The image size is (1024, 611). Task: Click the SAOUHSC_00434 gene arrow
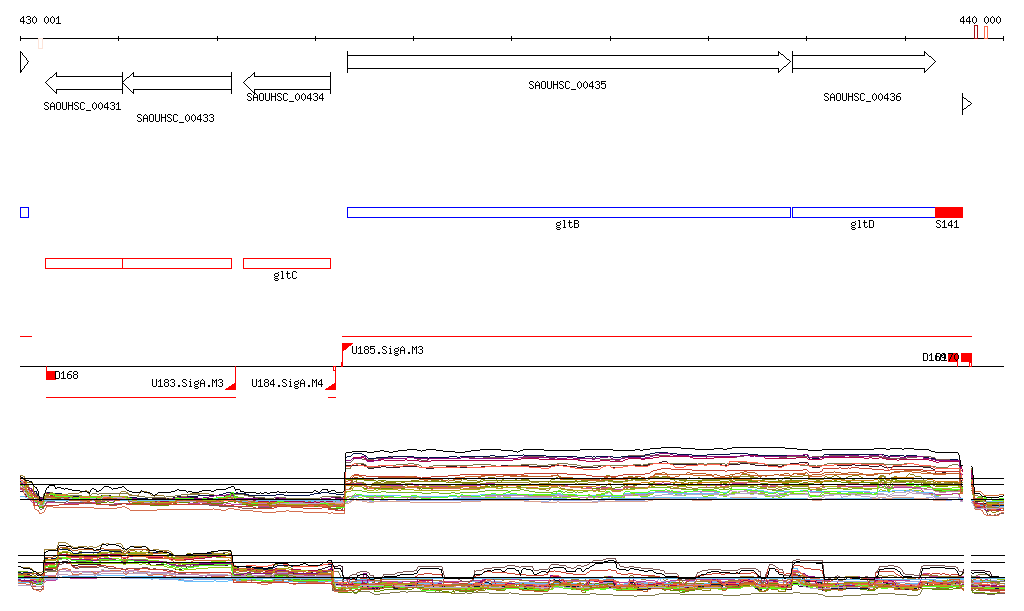pyautogui.click(x=287, y=82)
